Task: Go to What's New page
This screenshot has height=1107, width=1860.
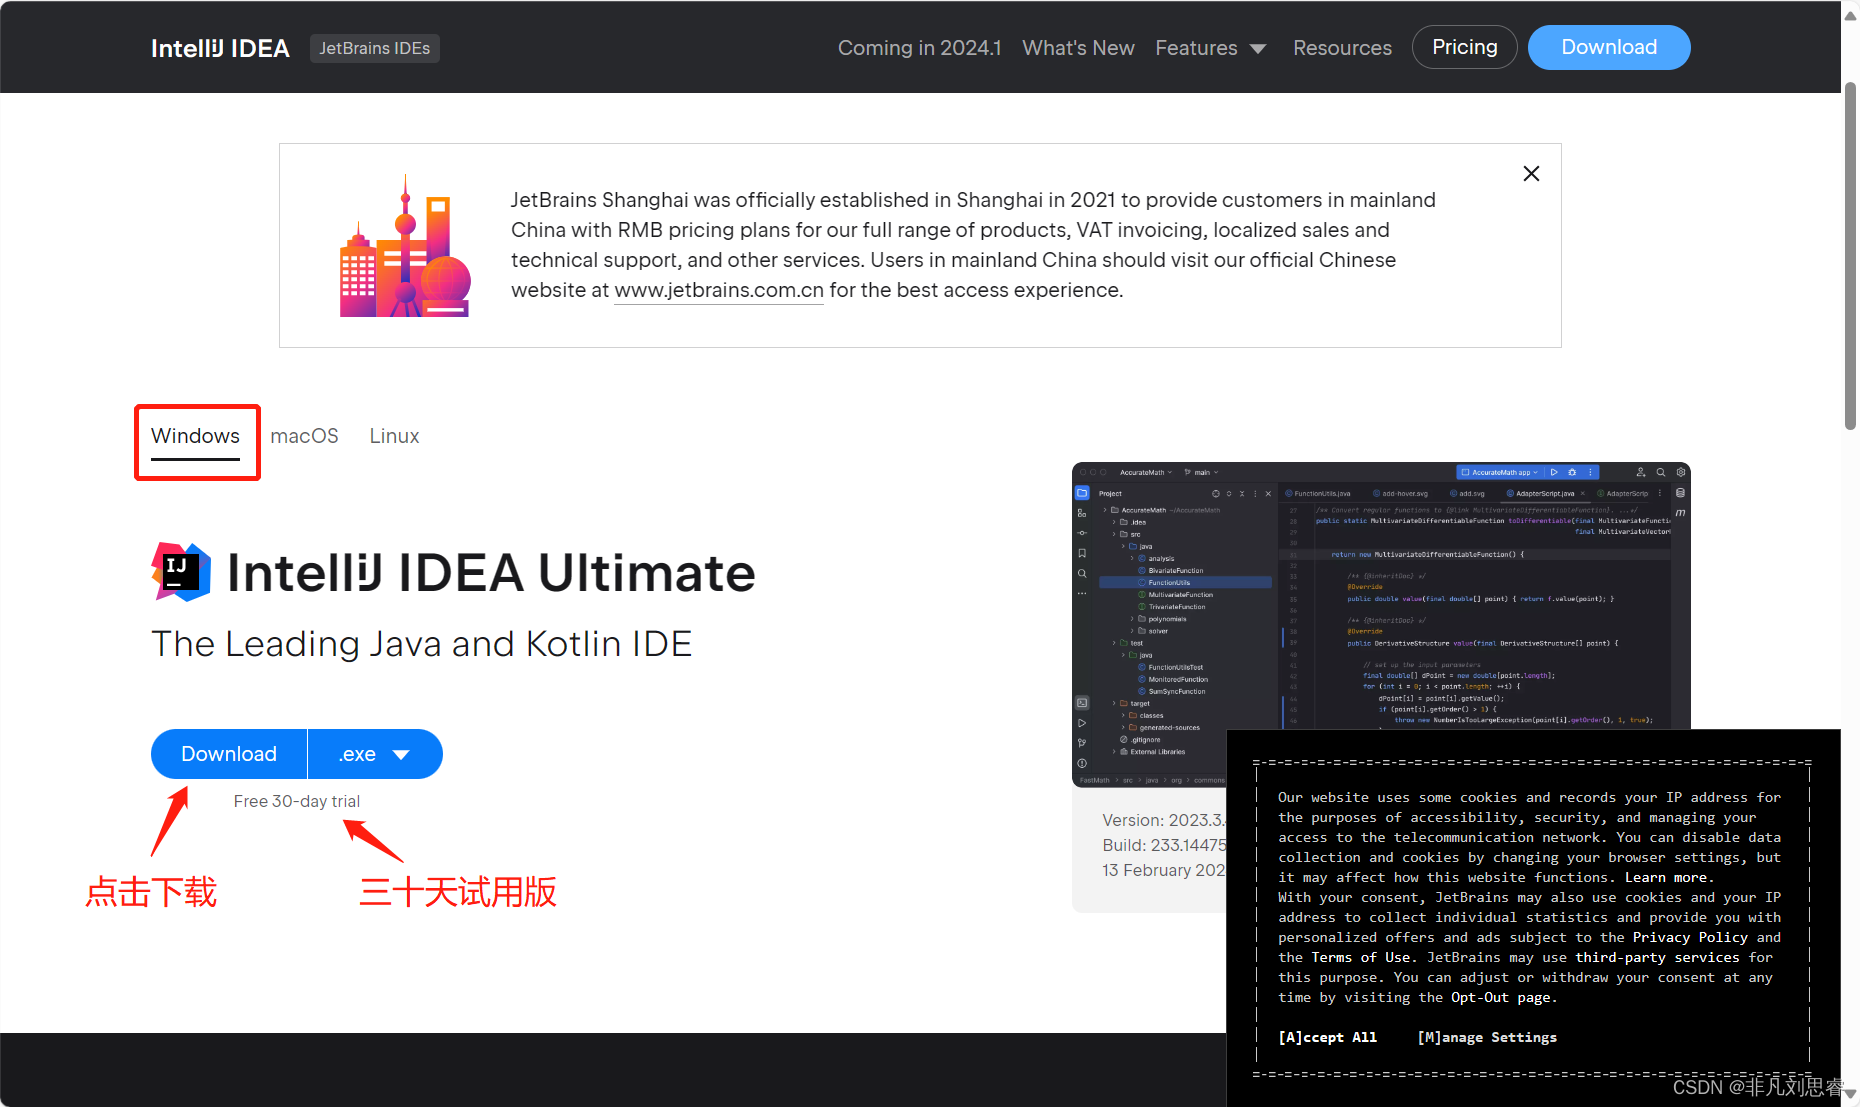Action: (x=1078, y=48)
